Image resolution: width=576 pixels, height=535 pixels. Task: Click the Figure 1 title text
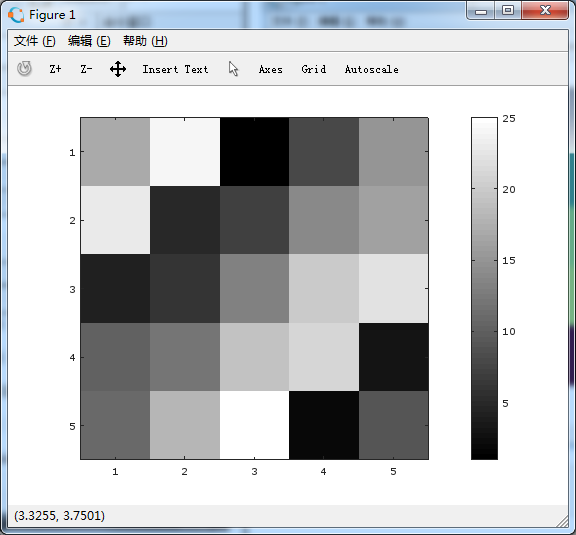(52, 15)
